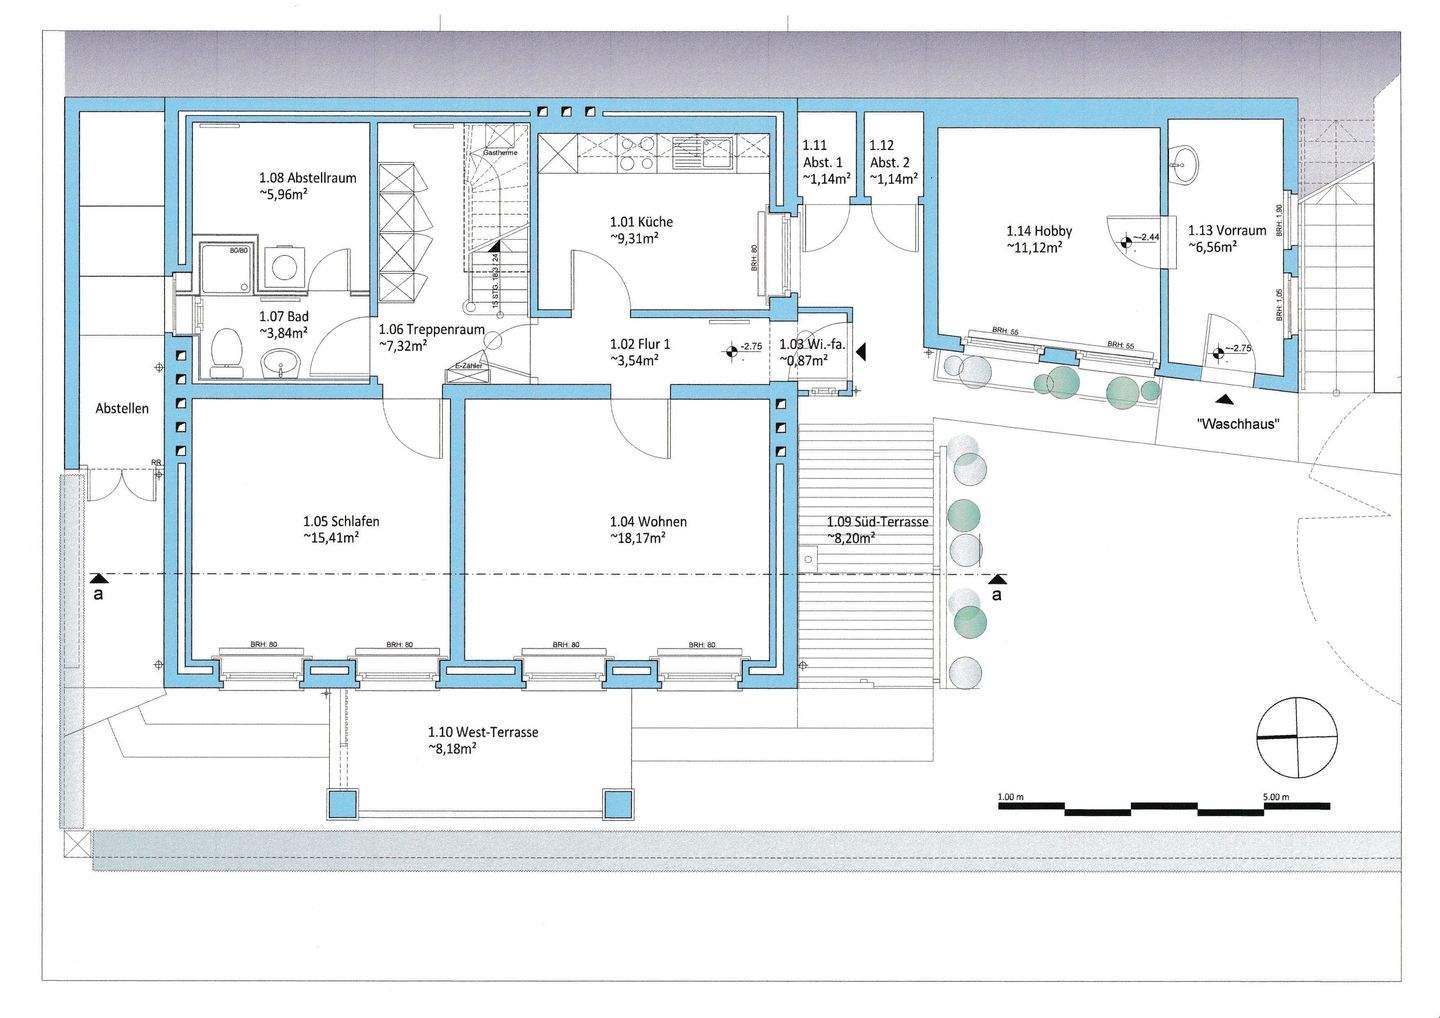Click the 1.08 Abstellraum room label
Image resolution: width=1440 pixels, height=1018 pixels.
tap(307, 185)
